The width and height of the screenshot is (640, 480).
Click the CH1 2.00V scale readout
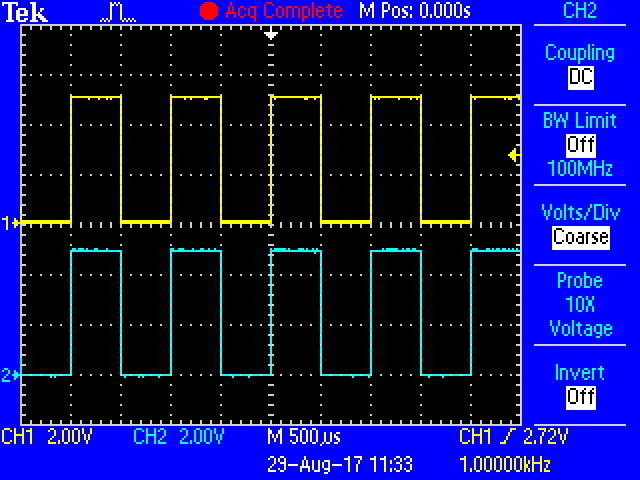click(x=47, y=436)
